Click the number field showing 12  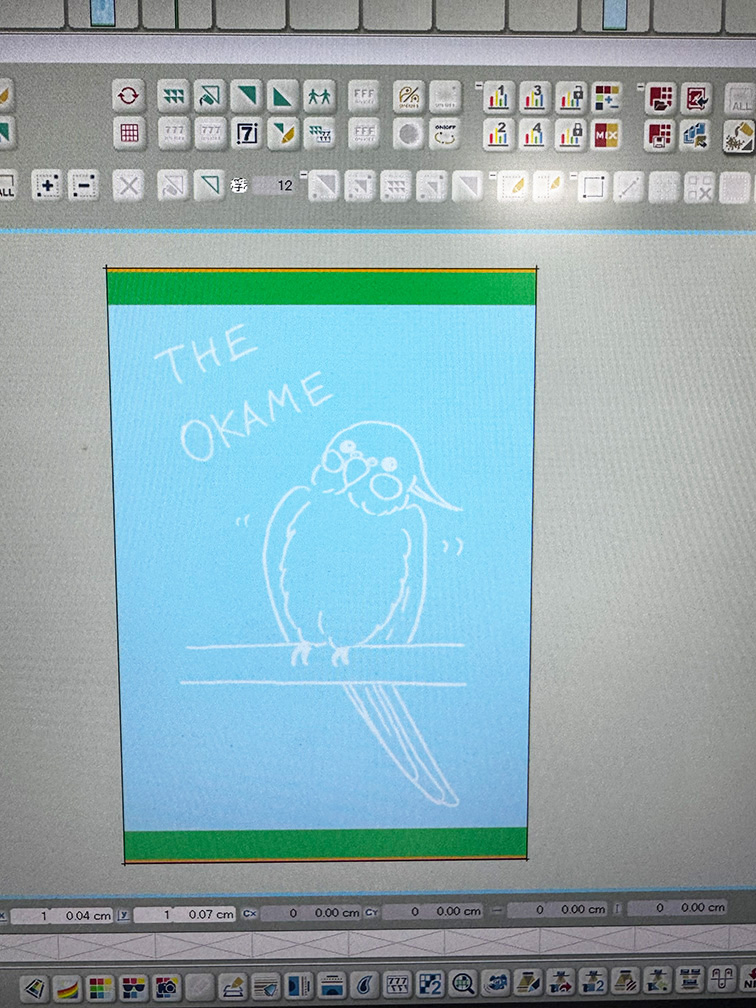click(x=274, y=186)
